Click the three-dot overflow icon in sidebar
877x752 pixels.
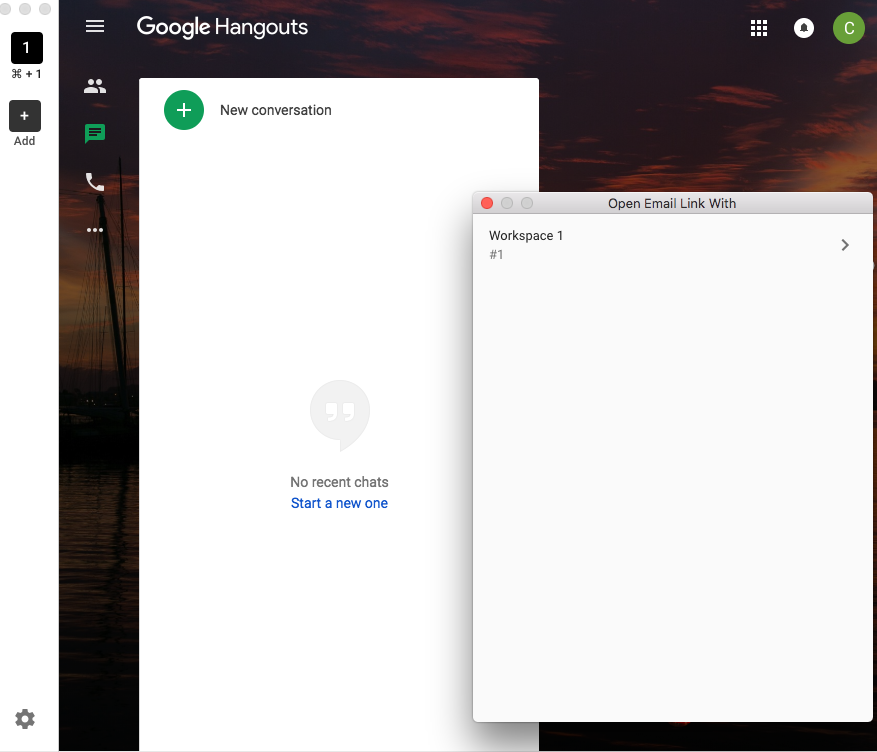click(95, 230)
